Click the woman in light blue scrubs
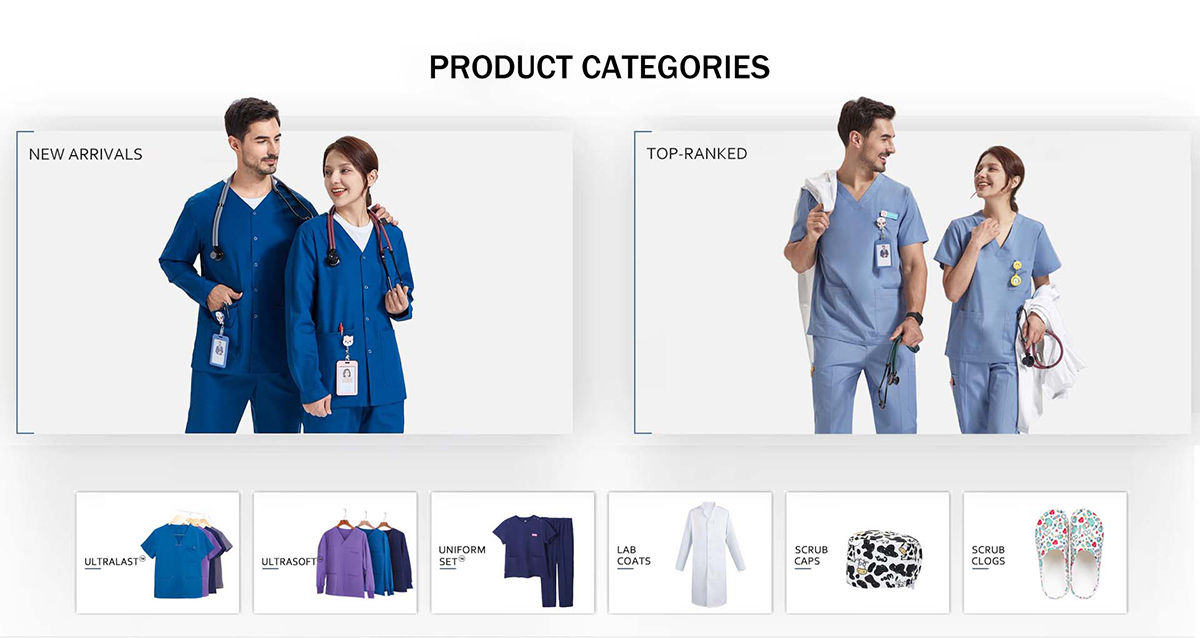Image resolution: width=1200 pixels, height=638 pixels. click(995, 290)
